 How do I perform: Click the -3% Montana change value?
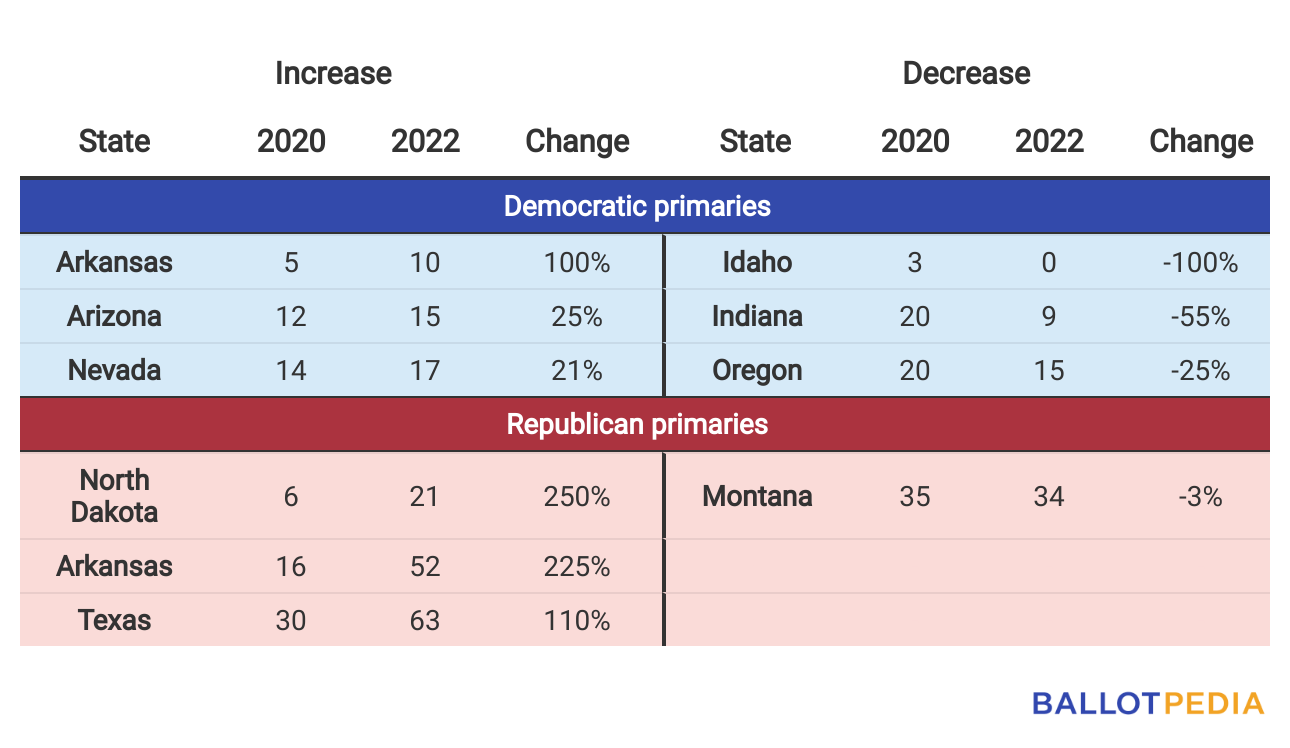[x=1200, y=496]
